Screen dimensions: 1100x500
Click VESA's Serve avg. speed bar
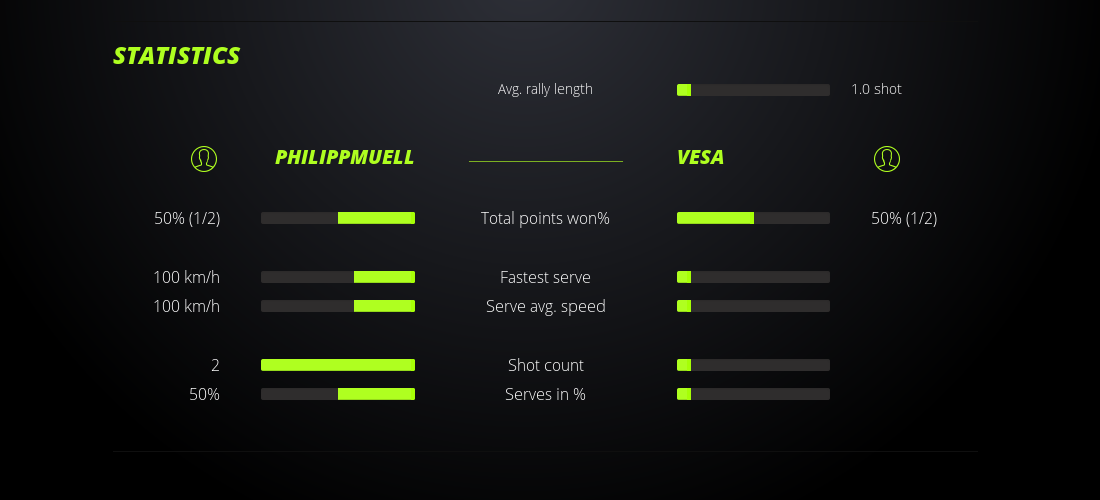[753, 306]
